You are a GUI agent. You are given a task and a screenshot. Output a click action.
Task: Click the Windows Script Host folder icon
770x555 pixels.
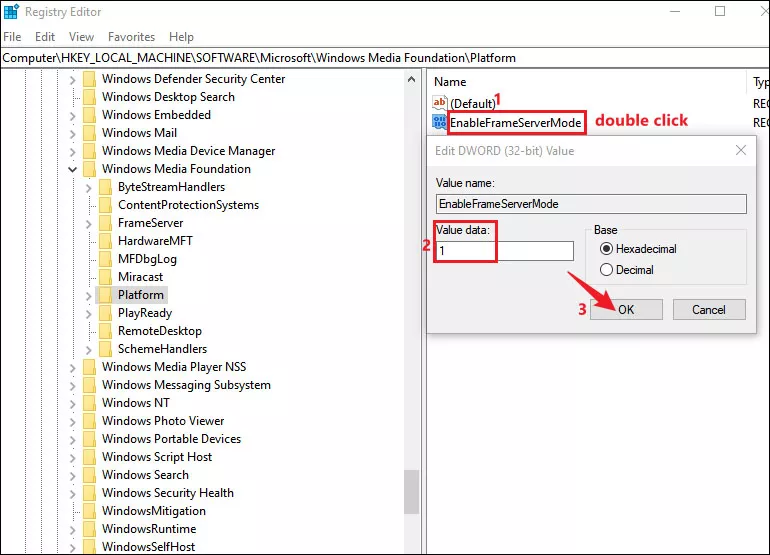pyautogui.click(x=89, y=457)
